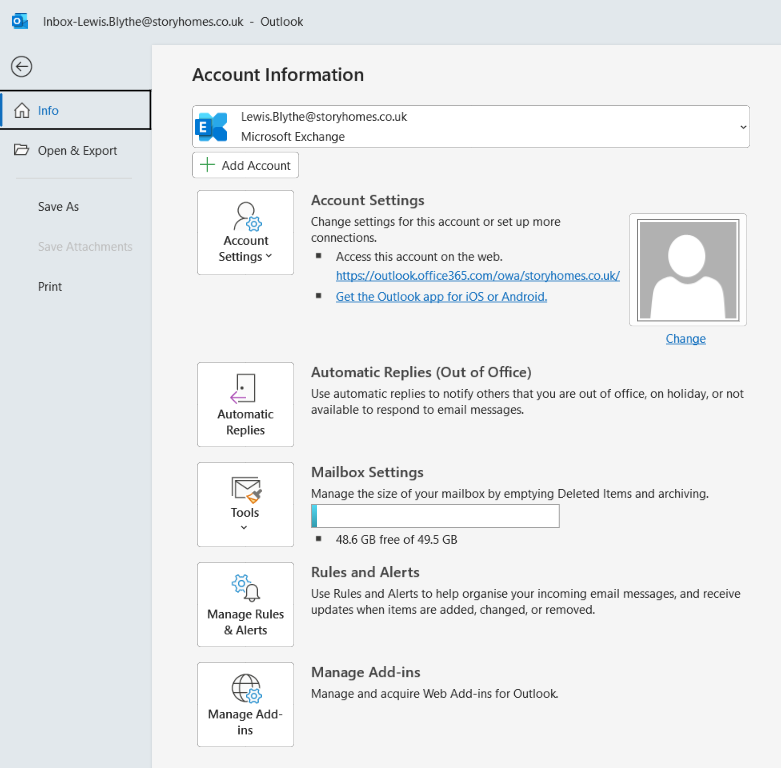The width and height of the screenshot is (781, 768).
Task: Open the Info tab
Action: tap(76, 110)
